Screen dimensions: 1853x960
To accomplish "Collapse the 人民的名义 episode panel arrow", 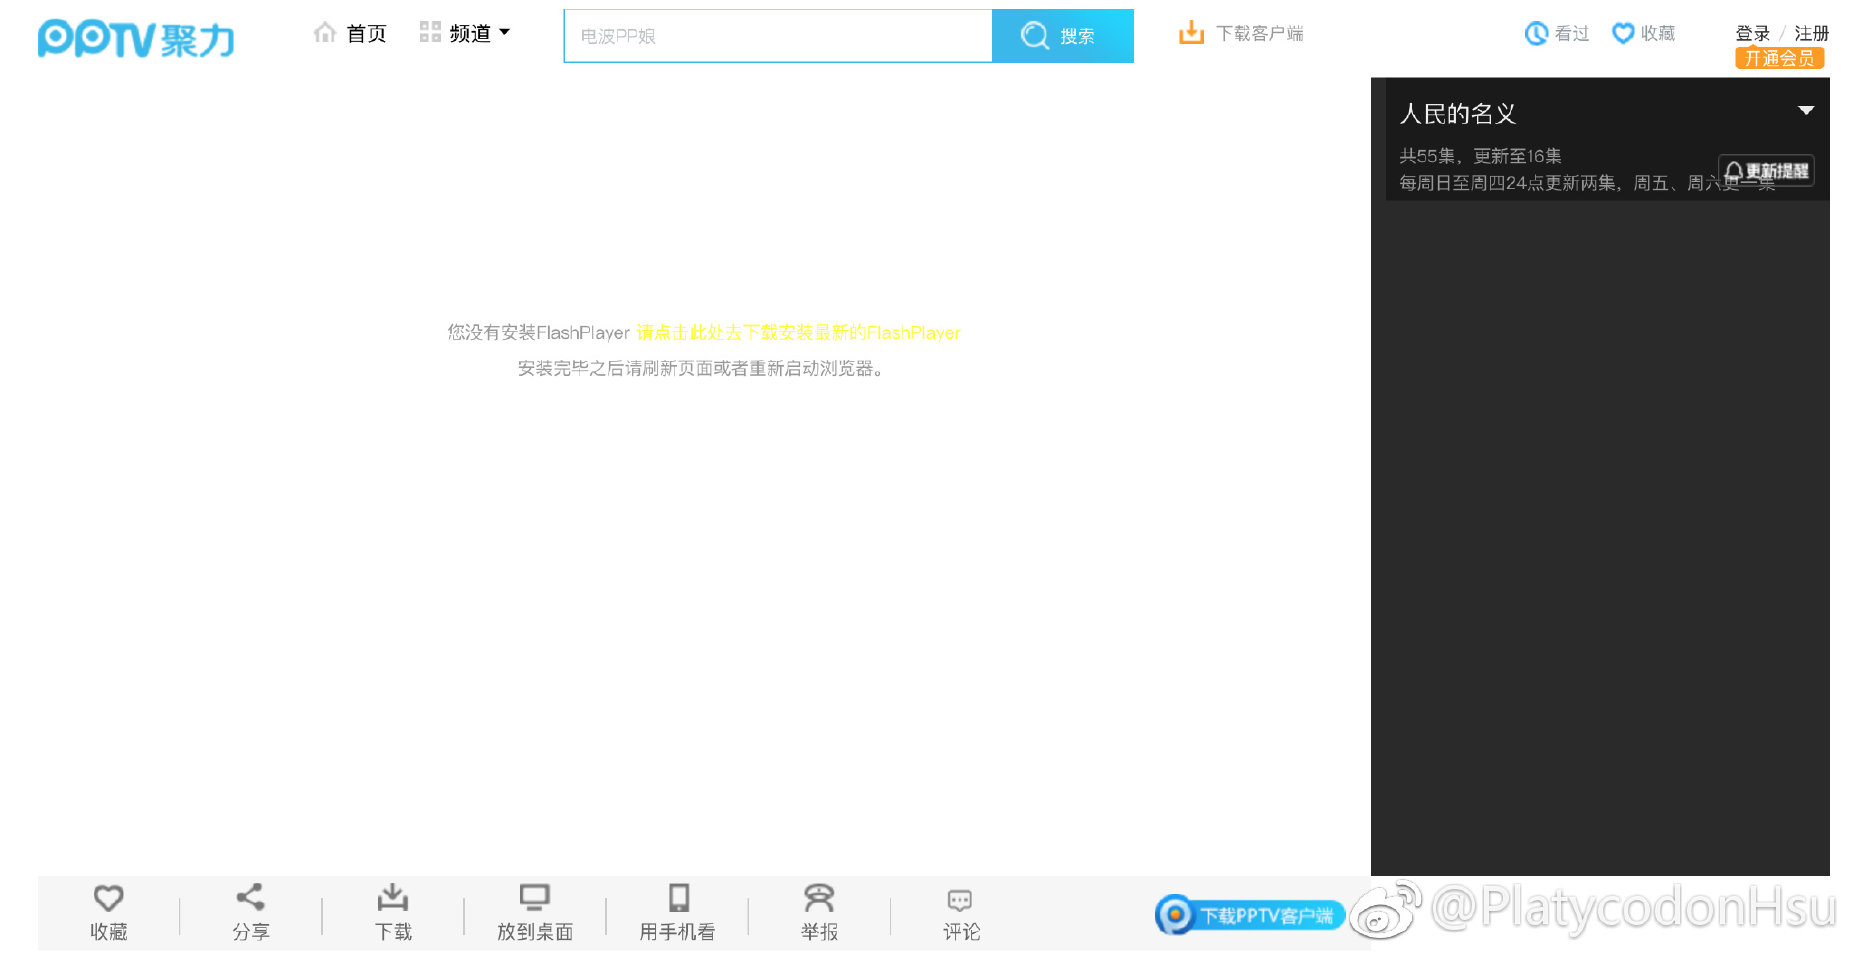I will tap(1806, 111).
